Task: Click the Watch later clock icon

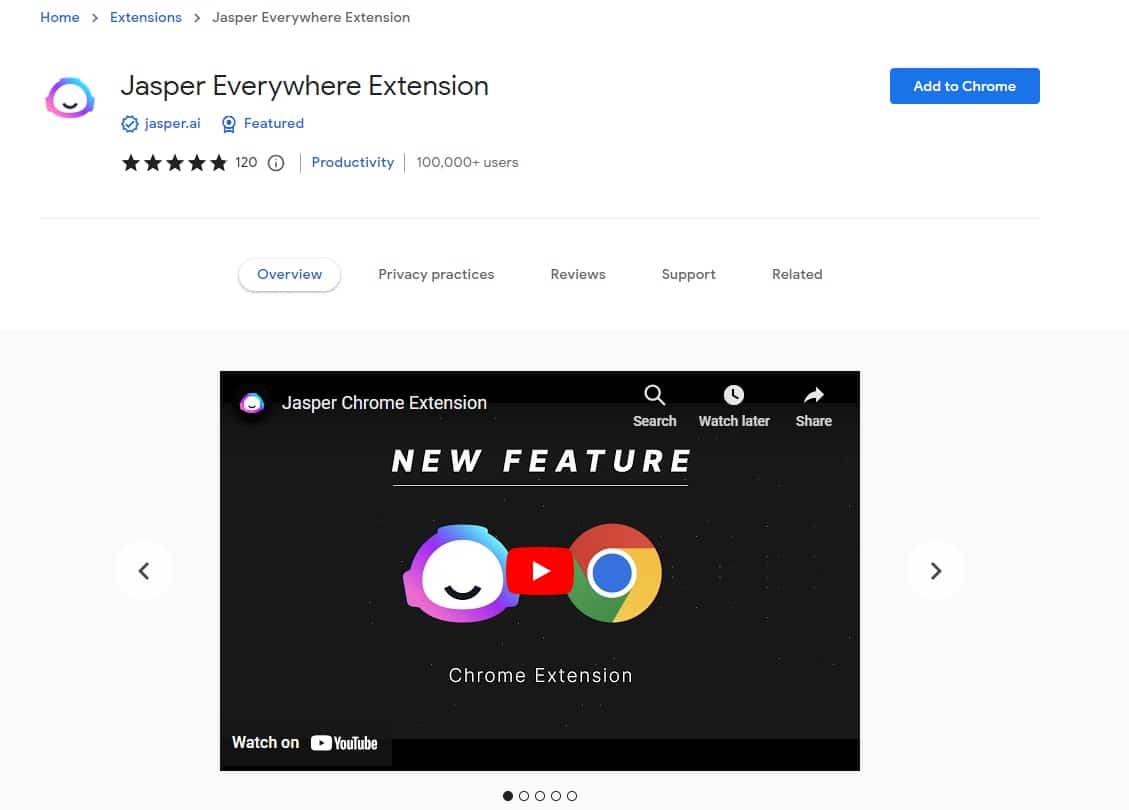Action: pos(733,395)
